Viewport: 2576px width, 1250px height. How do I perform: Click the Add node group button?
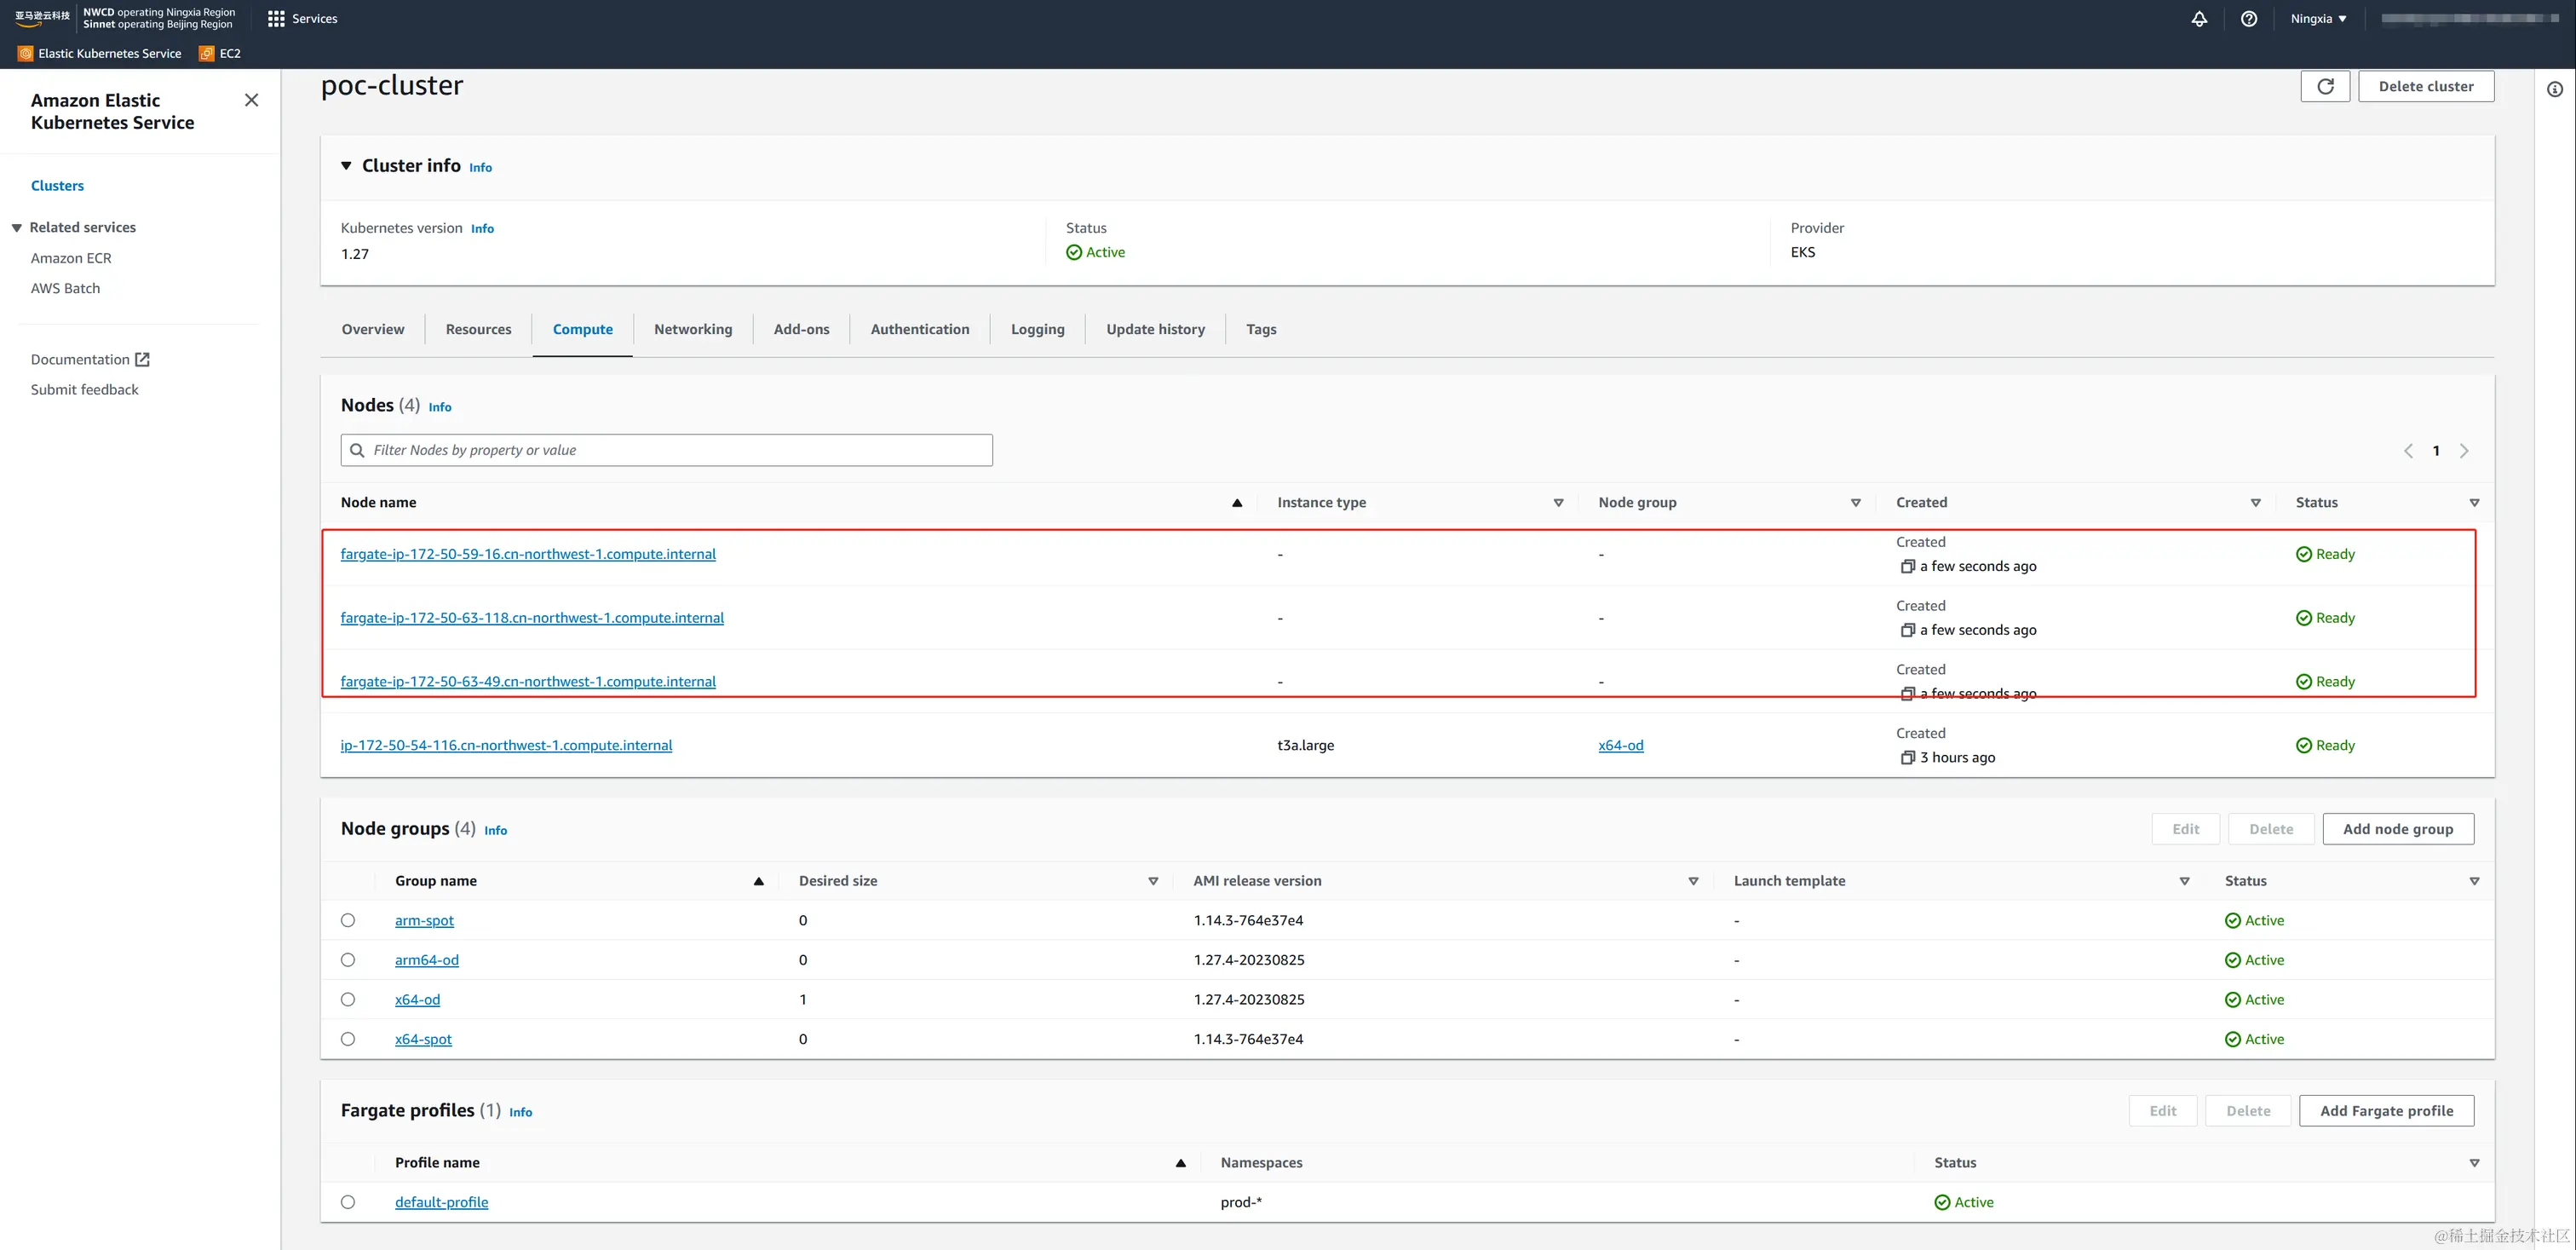tap(2398, 829)
